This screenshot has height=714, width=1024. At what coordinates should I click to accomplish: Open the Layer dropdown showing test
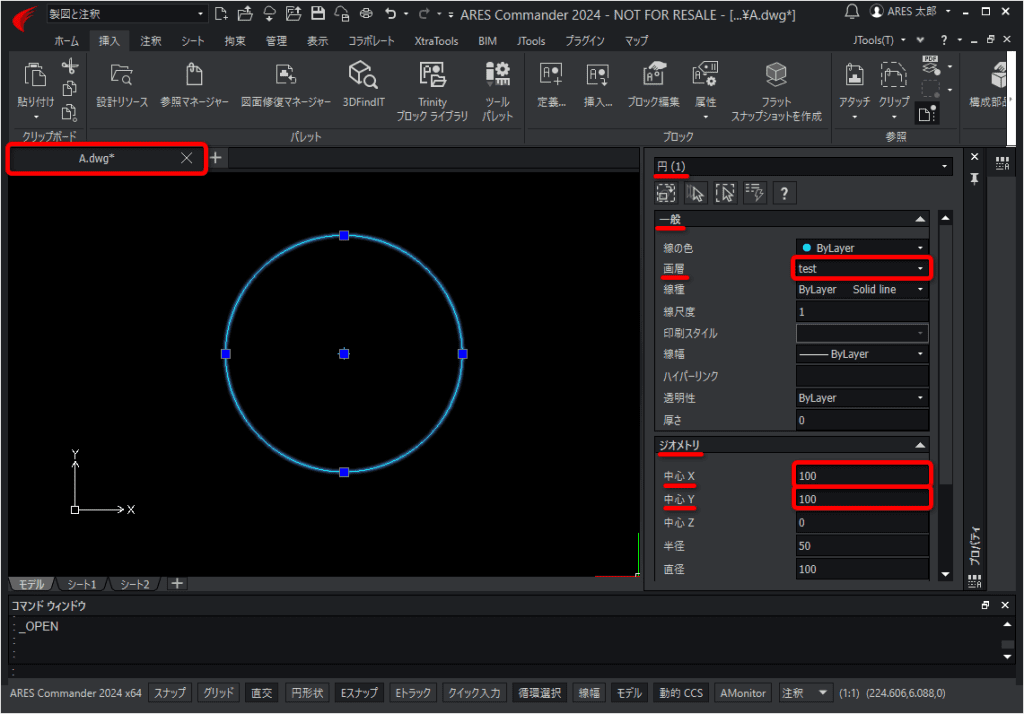point(862,268)
